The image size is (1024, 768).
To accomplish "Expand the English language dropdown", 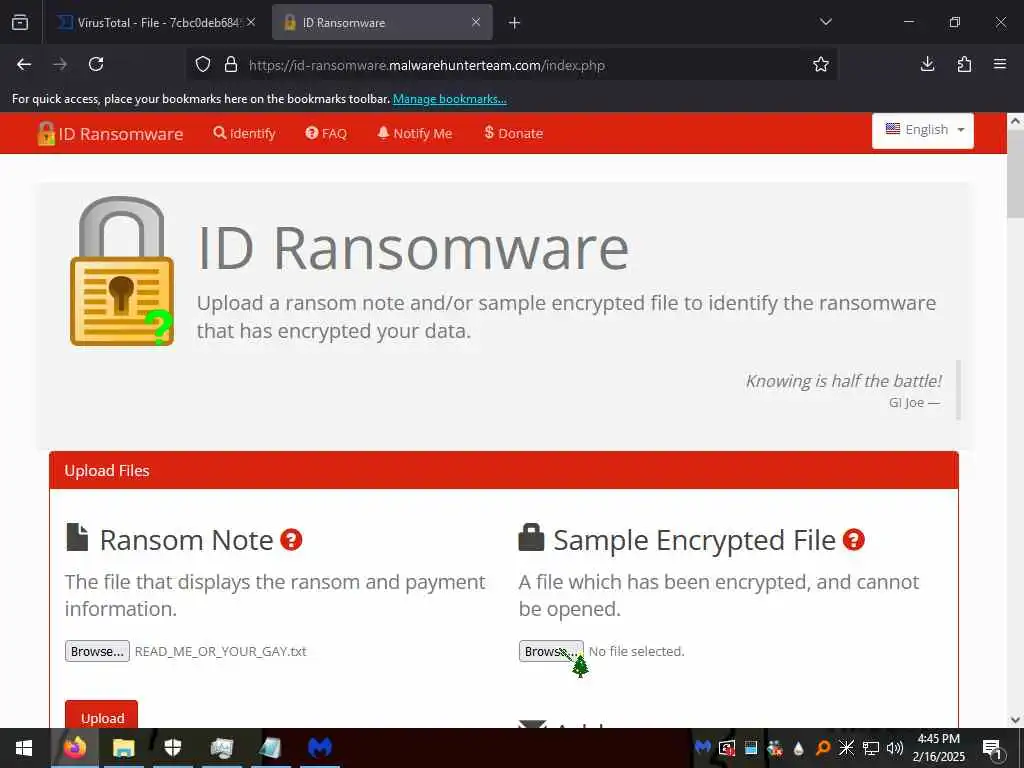I will (x=923, y=130).
